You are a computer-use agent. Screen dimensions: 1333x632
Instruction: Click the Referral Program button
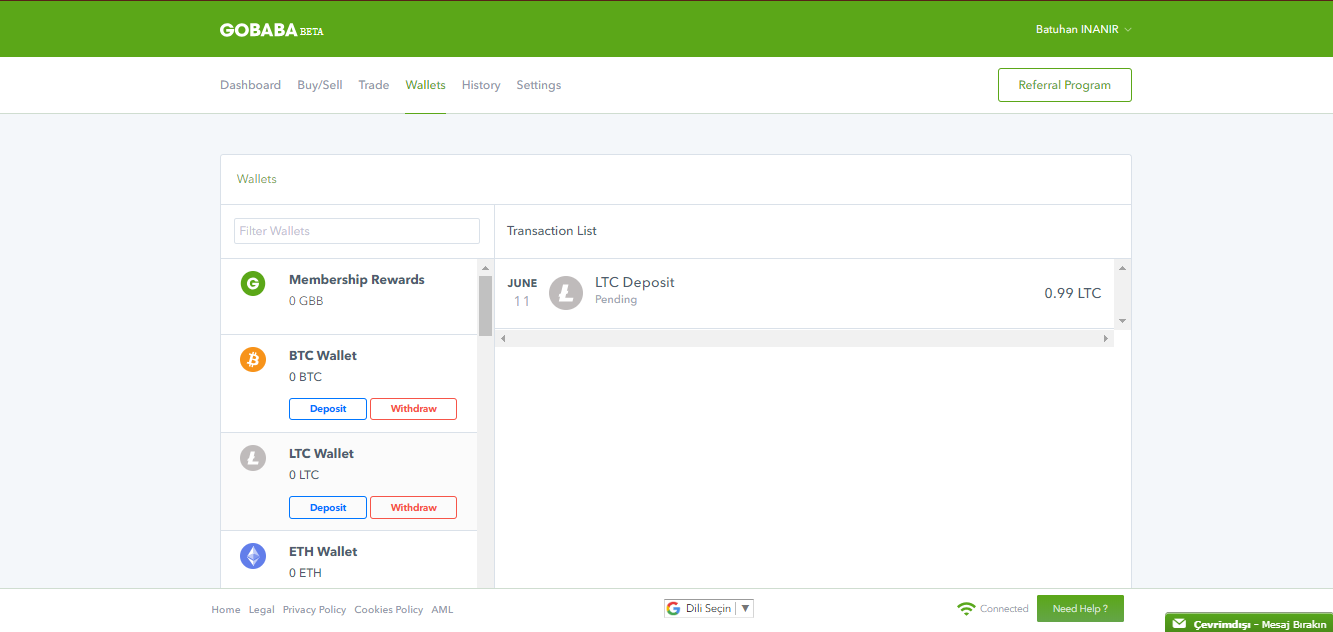click(1065, 85)
